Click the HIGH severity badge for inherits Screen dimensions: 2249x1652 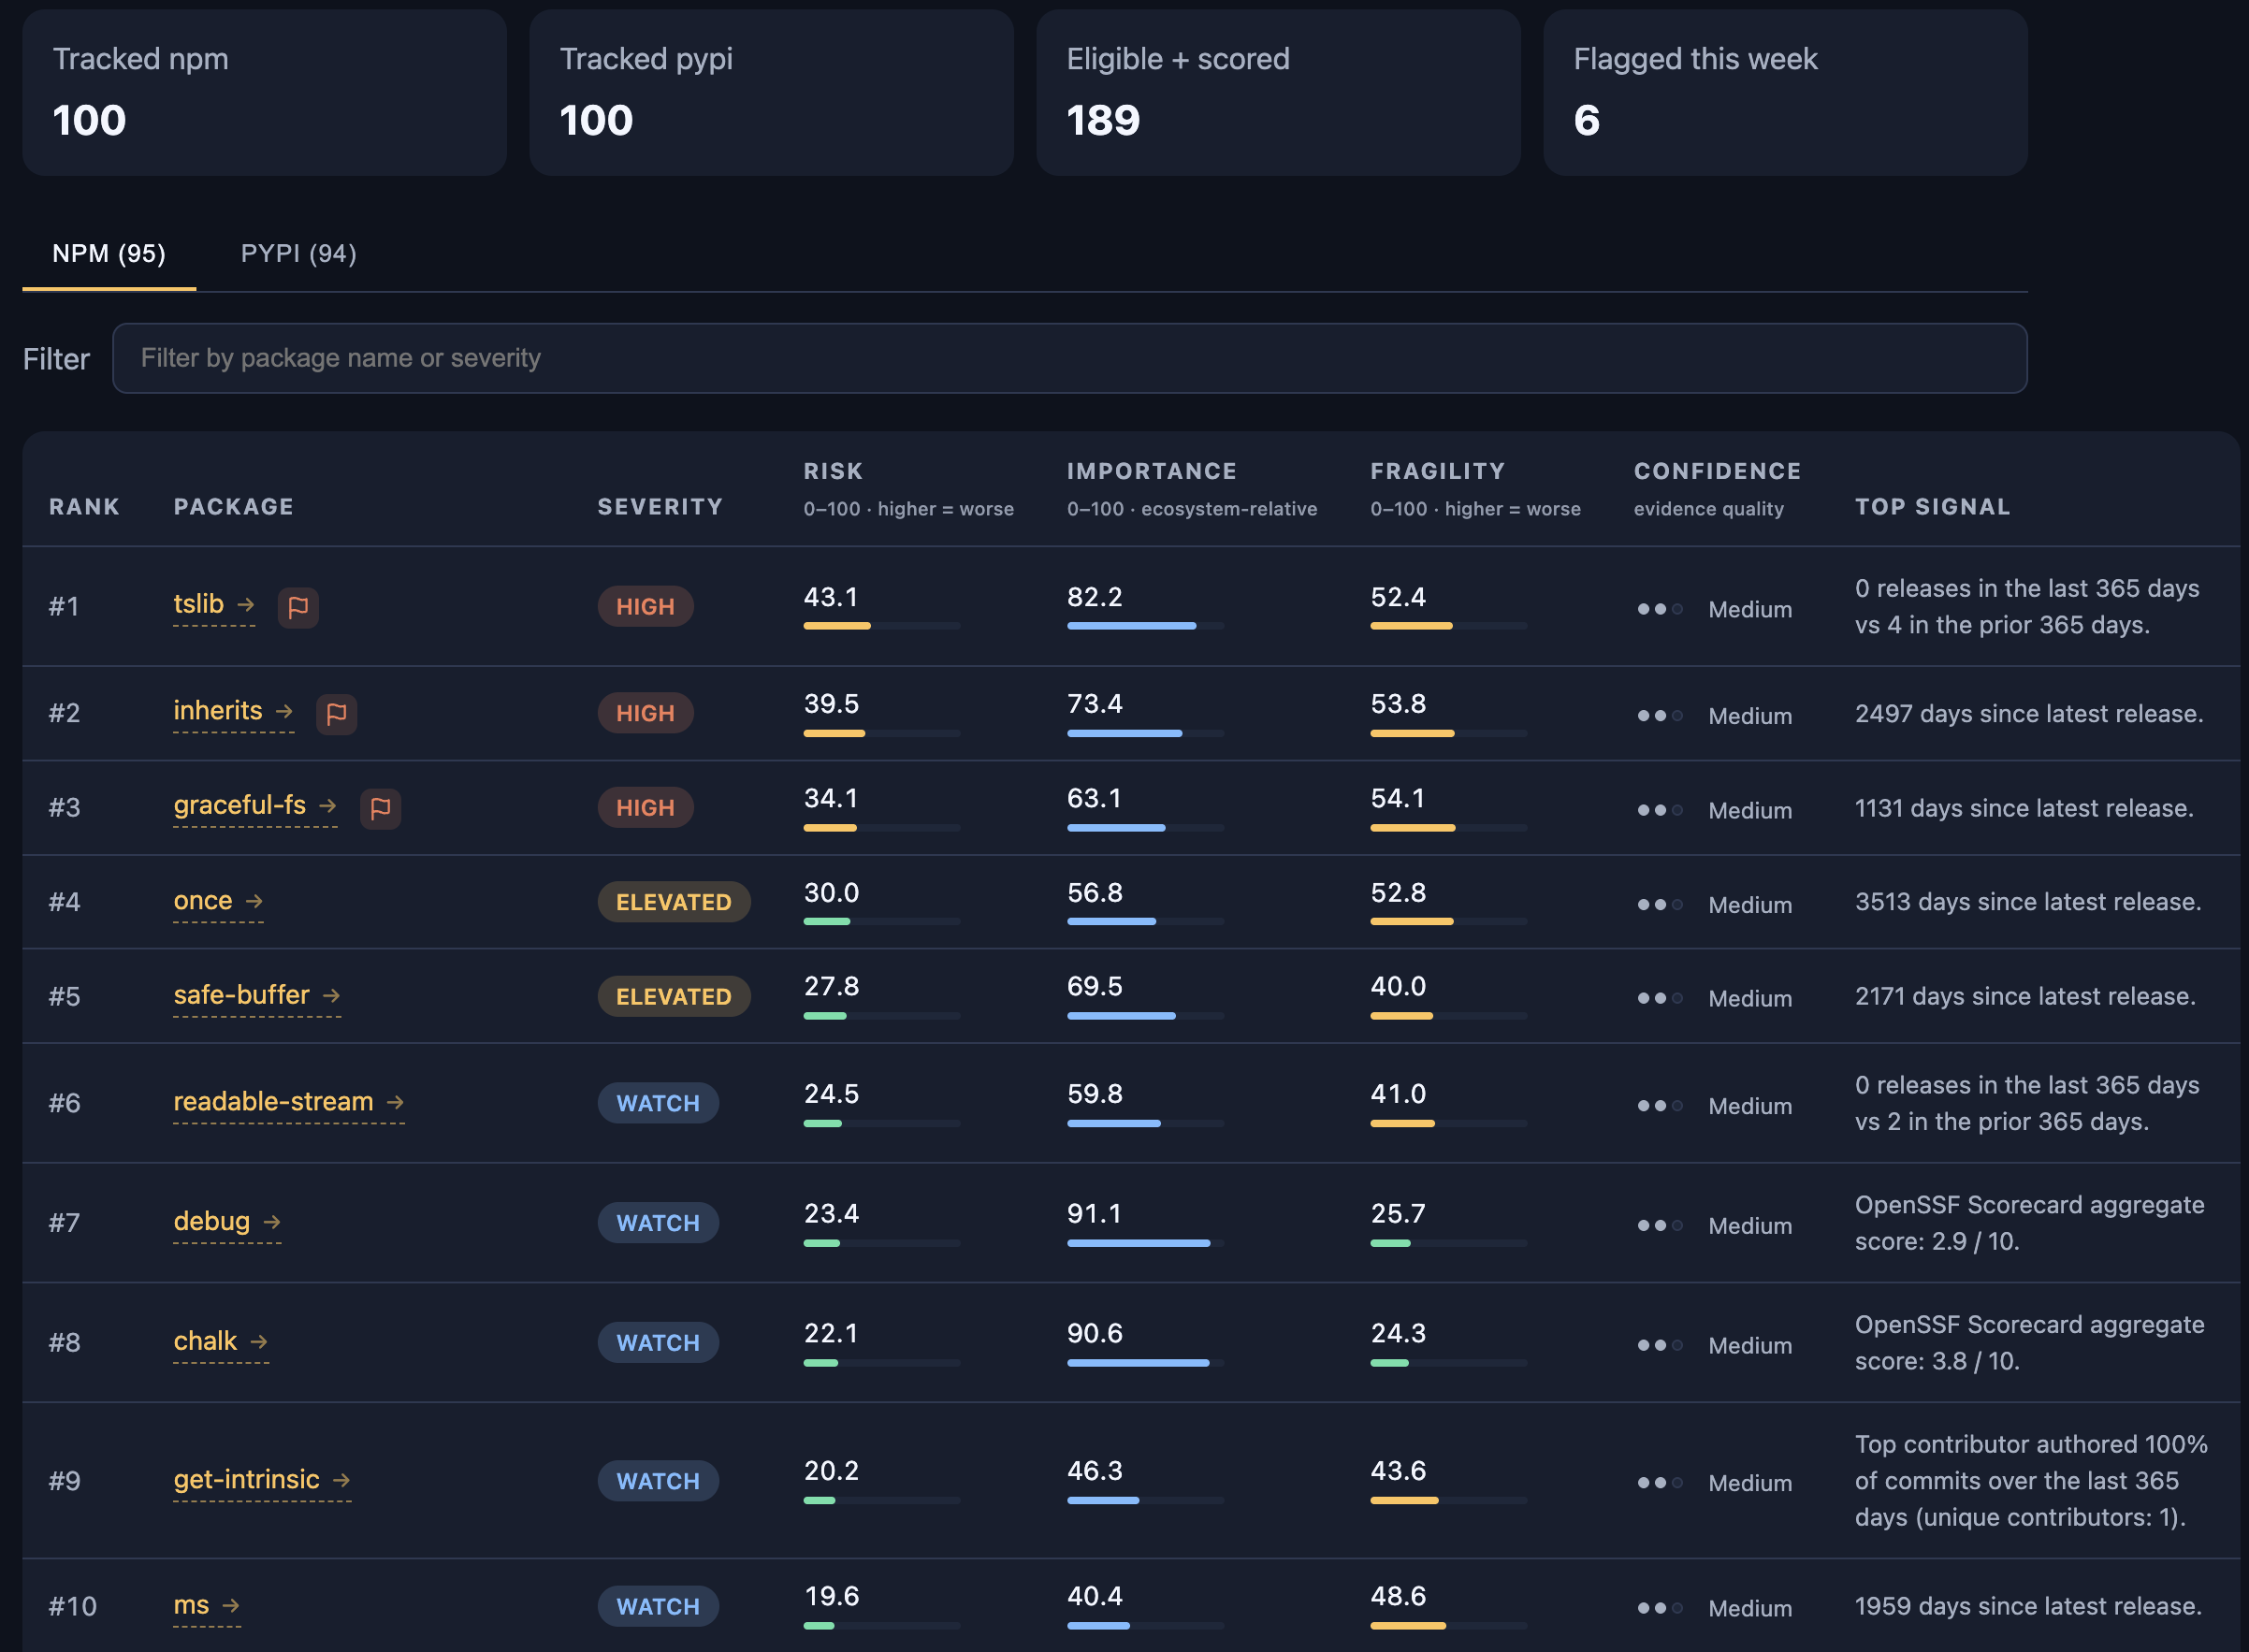(x=645, y=714)
